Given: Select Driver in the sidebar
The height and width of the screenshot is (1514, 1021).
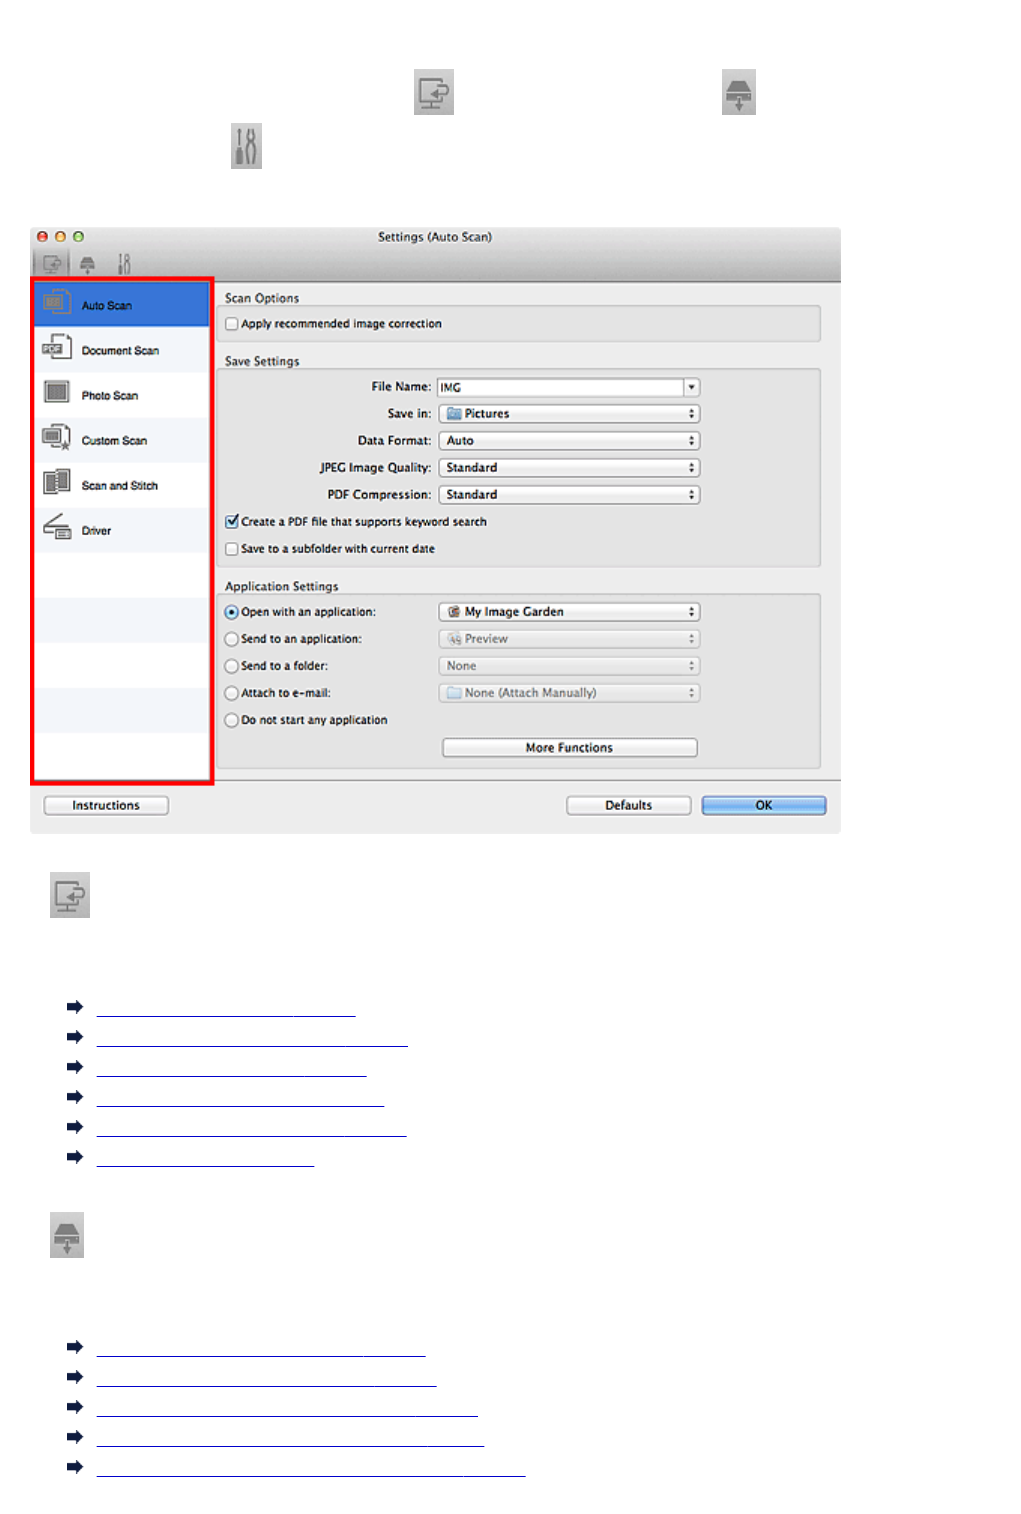Looking at the screenshot, I should pyautogui.click(x=122, y=530).
